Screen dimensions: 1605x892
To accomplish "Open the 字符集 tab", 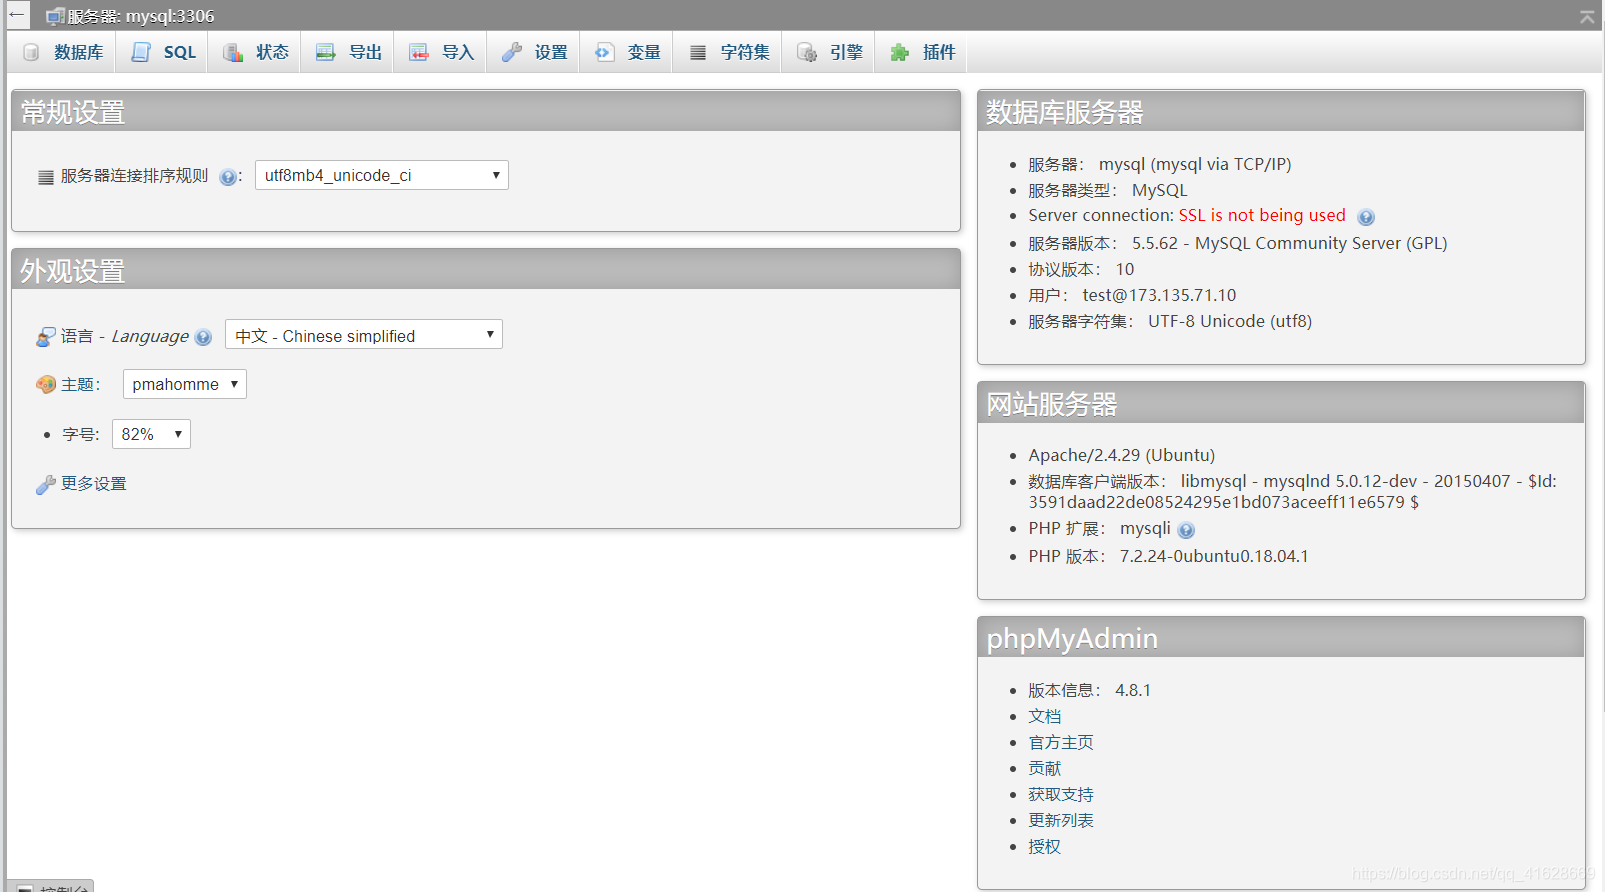I will (727, 52).
